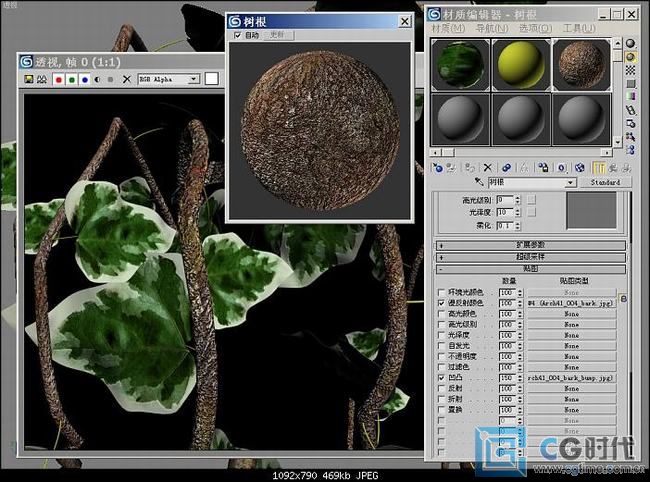Viewport: 650px width, 482px height.
Task: Enable the 高光颜色 map checkbox
Action: click(441, 314)
